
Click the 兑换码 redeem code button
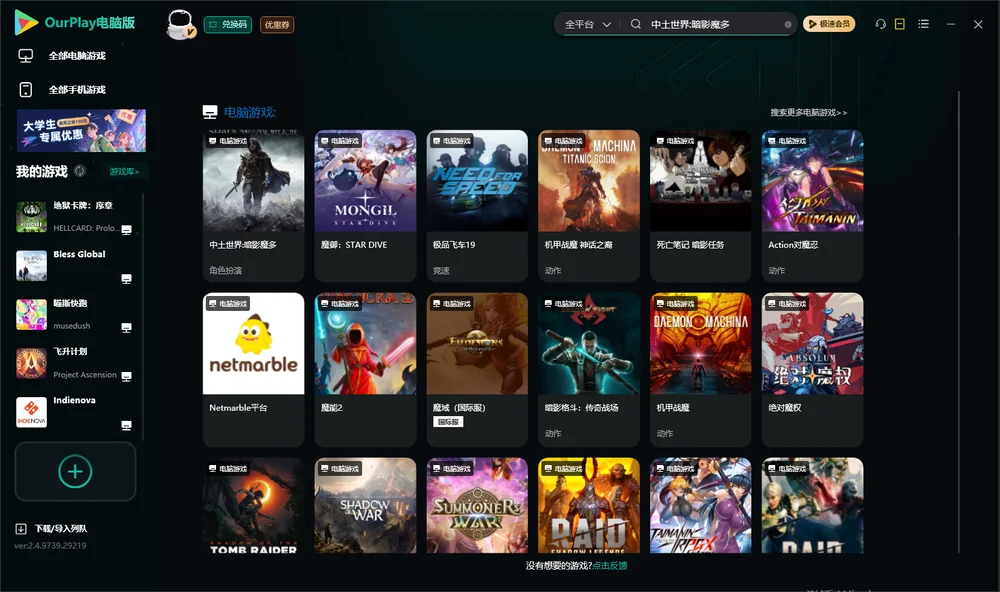click(228, 24)
